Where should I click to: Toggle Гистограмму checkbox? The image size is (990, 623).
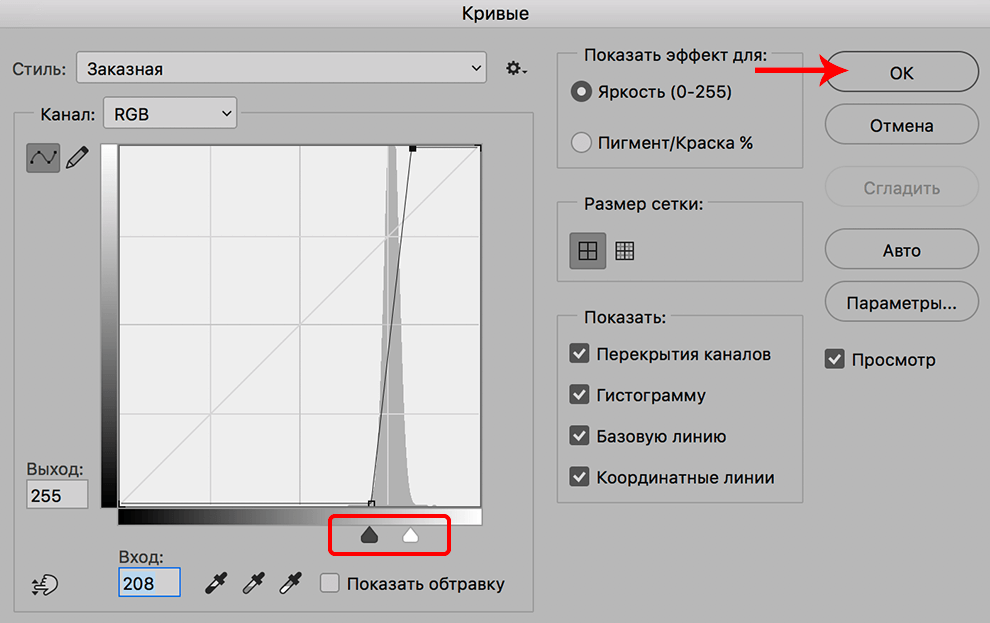[x=579, y=395]
